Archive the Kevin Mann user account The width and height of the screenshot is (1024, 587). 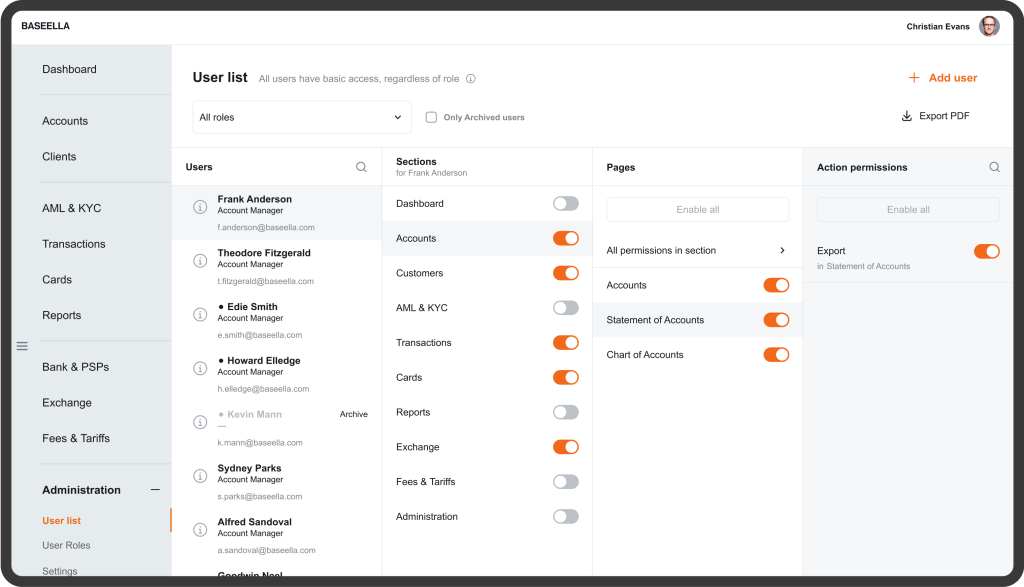(353, 413)
